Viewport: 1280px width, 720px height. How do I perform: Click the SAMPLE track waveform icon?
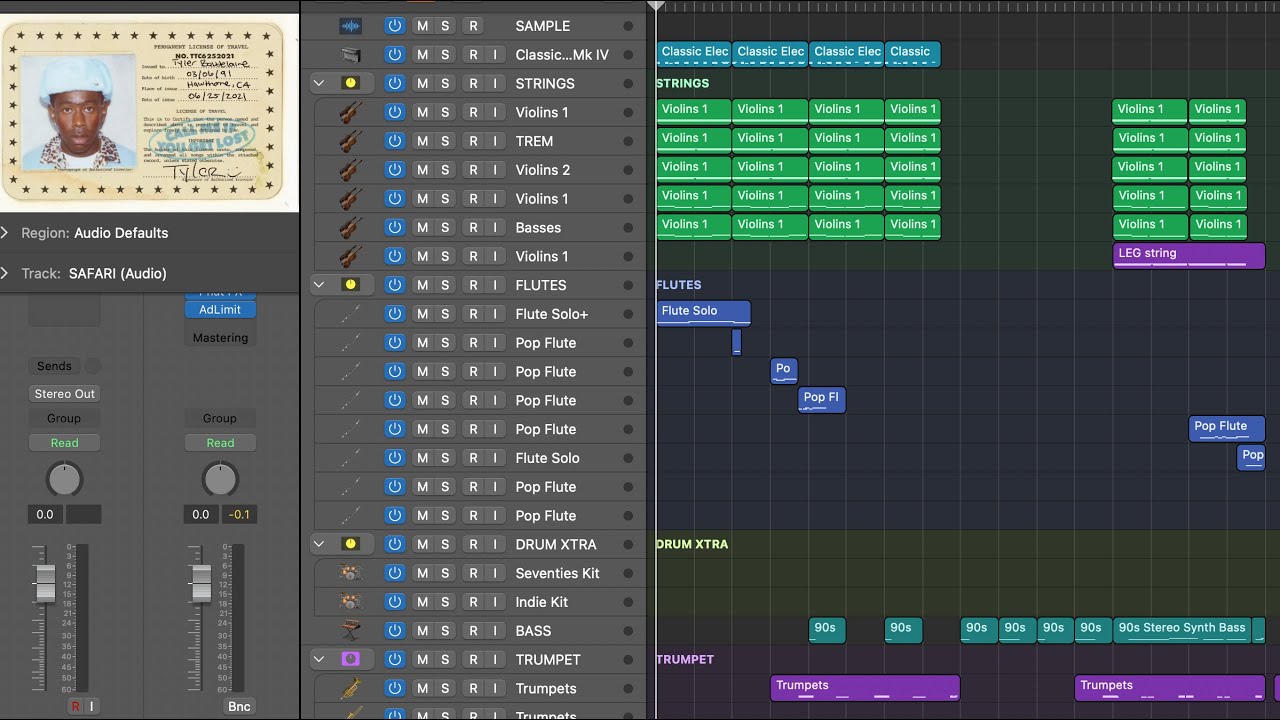[x=351, y=26]
